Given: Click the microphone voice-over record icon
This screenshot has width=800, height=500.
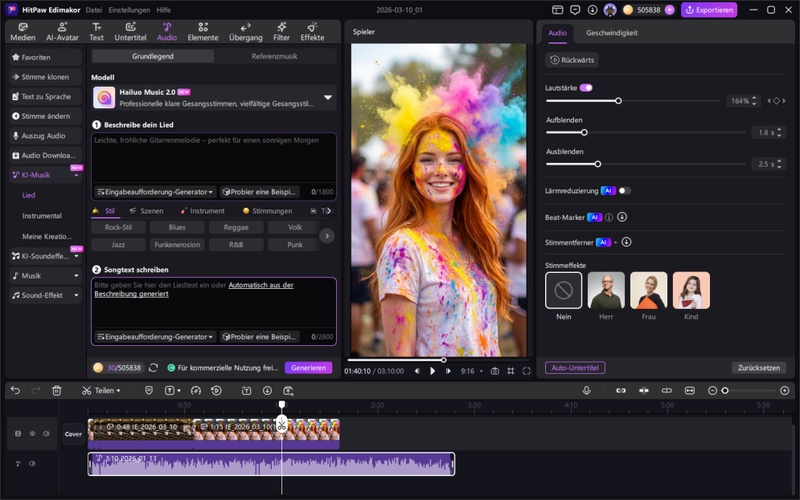Looking at the screenshot, I should 586,390.
